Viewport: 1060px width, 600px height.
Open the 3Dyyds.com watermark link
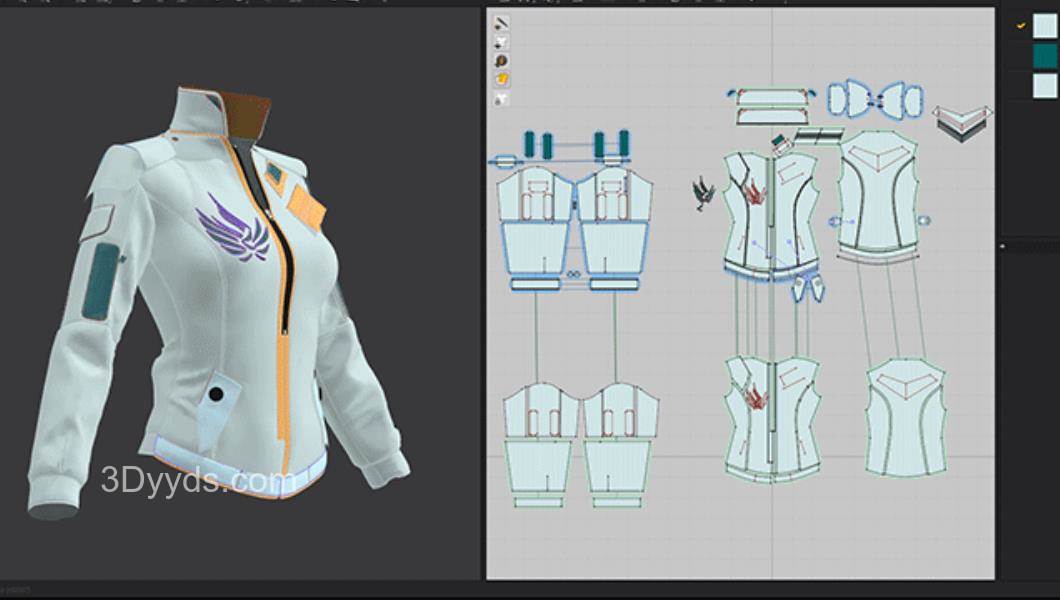198,481
